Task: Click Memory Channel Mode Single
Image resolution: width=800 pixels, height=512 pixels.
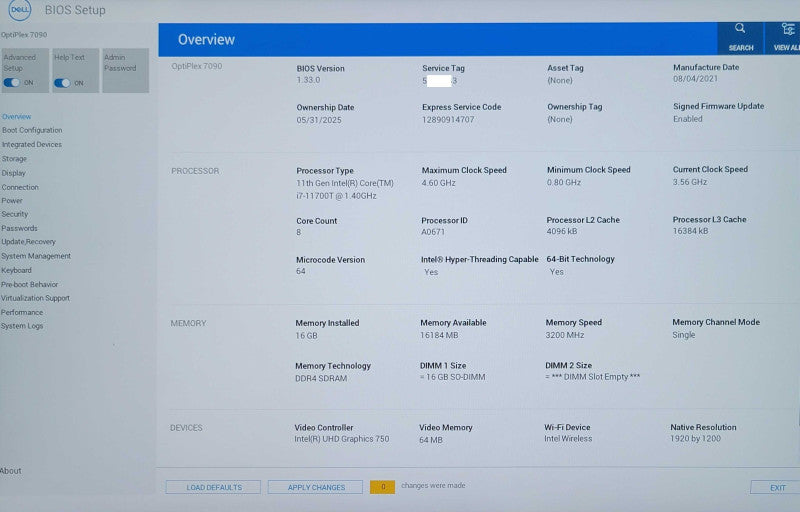Action: click(684, 335)
